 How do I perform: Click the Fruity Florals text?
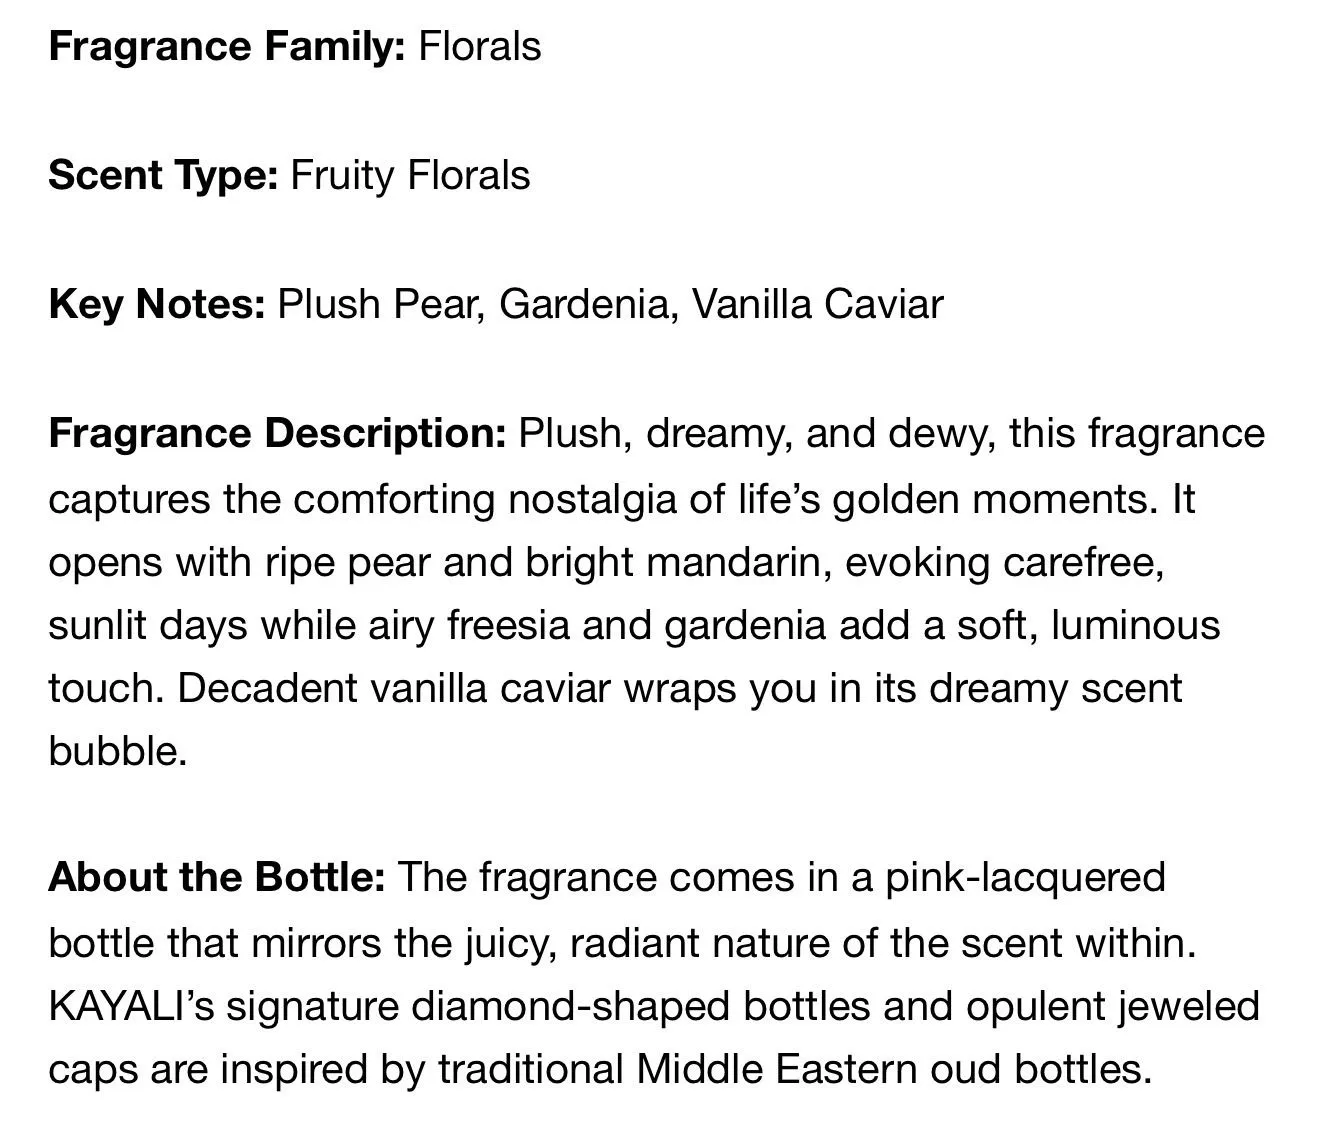tap(410, 176)
